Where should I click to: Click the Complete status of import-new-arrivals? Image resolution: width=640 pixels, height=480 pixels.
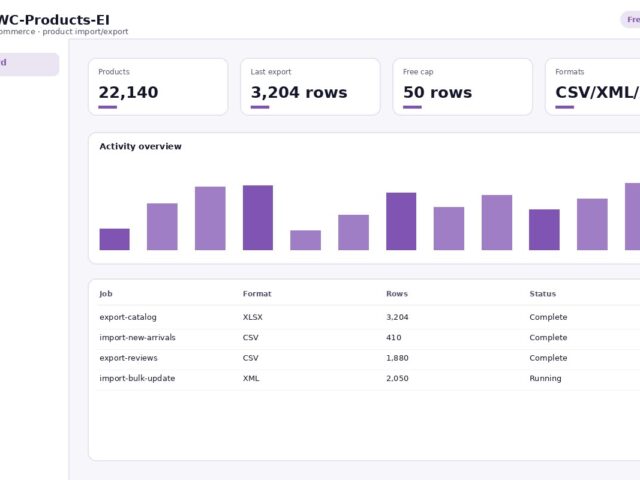pyautogui.click(x=548, y=338)
